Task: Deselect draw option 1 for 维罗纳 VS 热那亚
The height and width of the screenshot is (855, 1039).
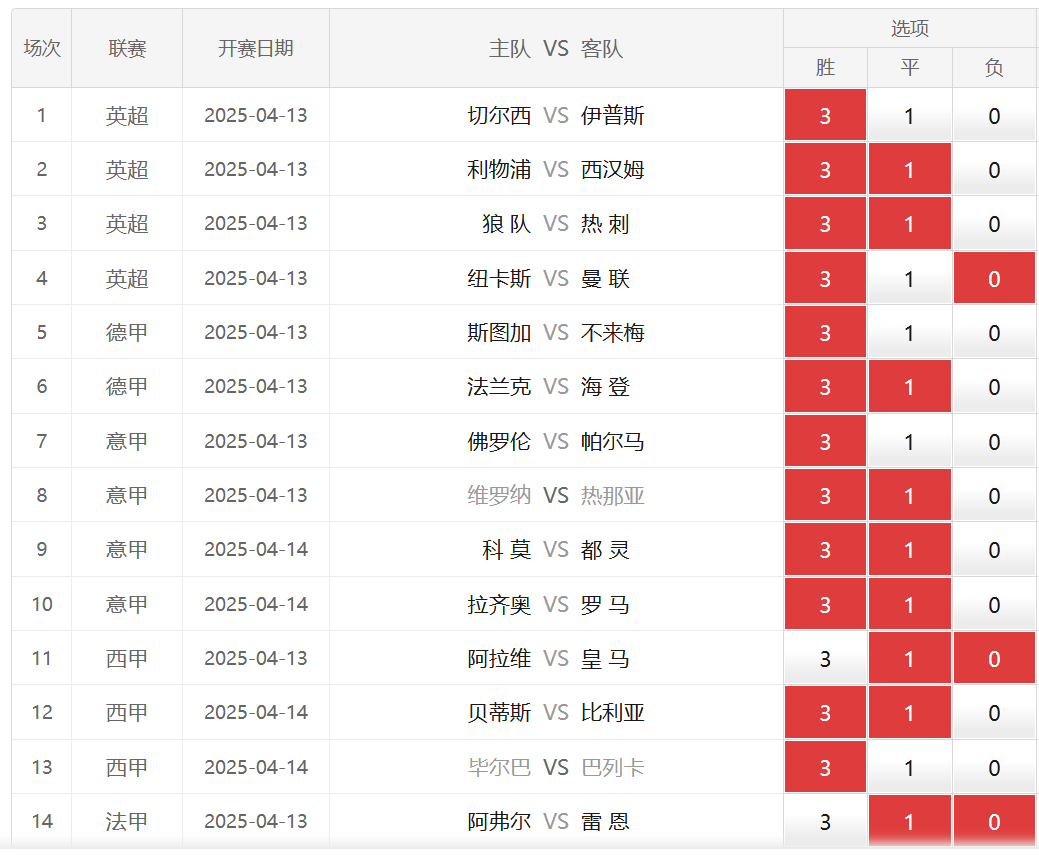Action: [x=909, y=496]
